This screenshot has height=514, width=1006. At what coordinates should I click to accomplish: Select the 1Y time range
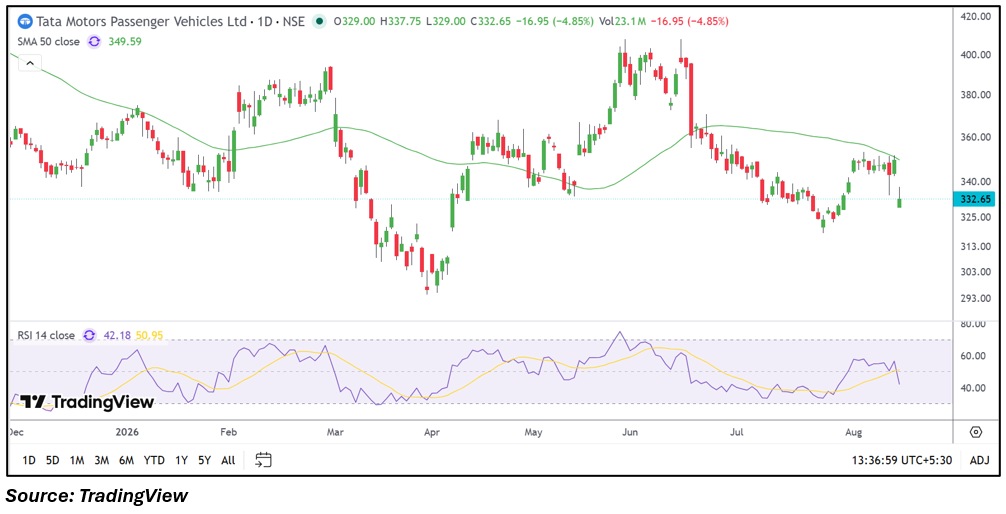(182, 460)
